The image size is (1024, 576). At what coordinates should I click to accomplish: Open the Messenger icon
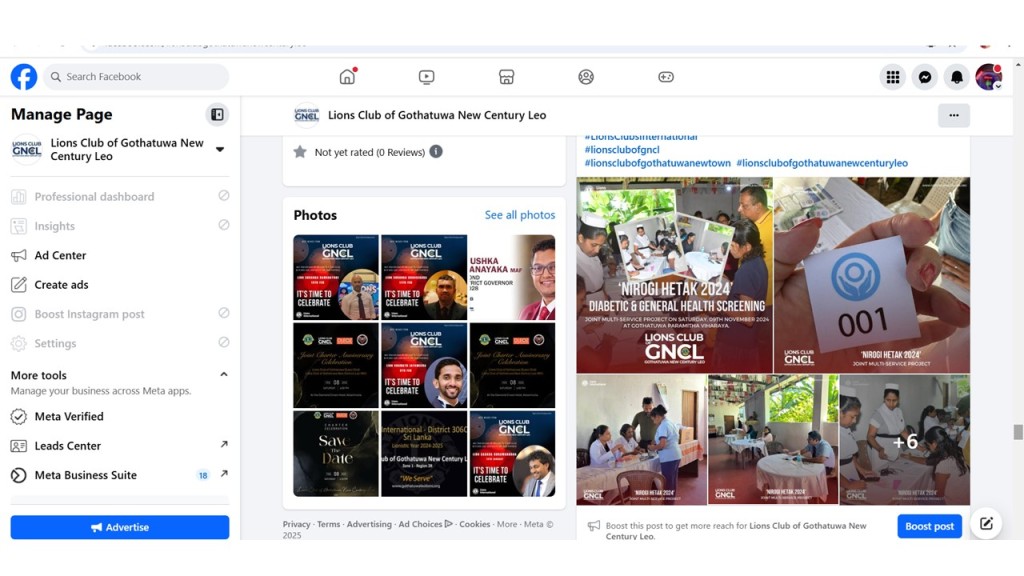click(x=925, y=77)
